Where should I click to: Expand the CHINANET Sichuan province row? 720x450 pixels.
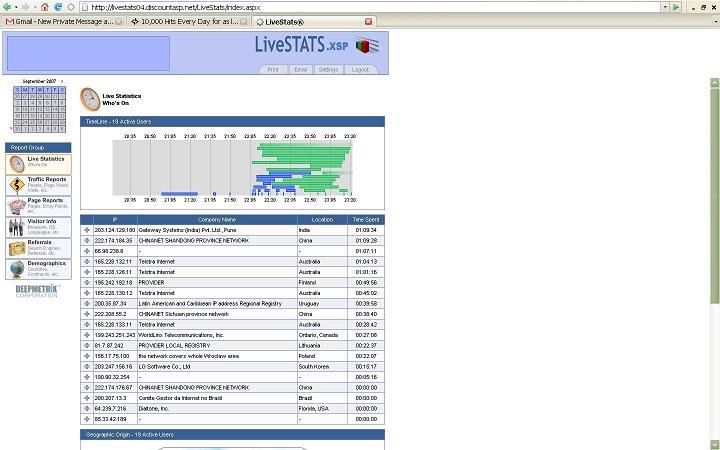[87, 314]
